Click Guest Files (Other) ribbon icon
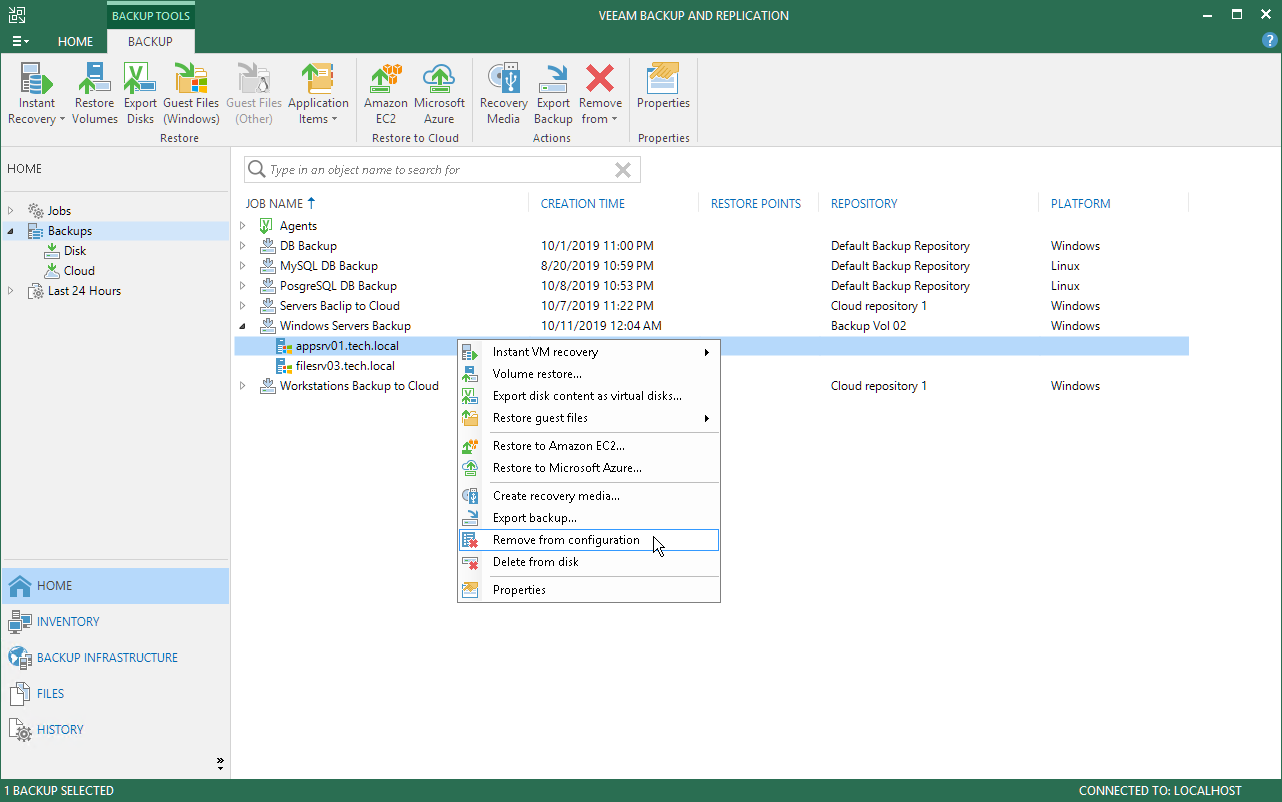 coord(254,94)
